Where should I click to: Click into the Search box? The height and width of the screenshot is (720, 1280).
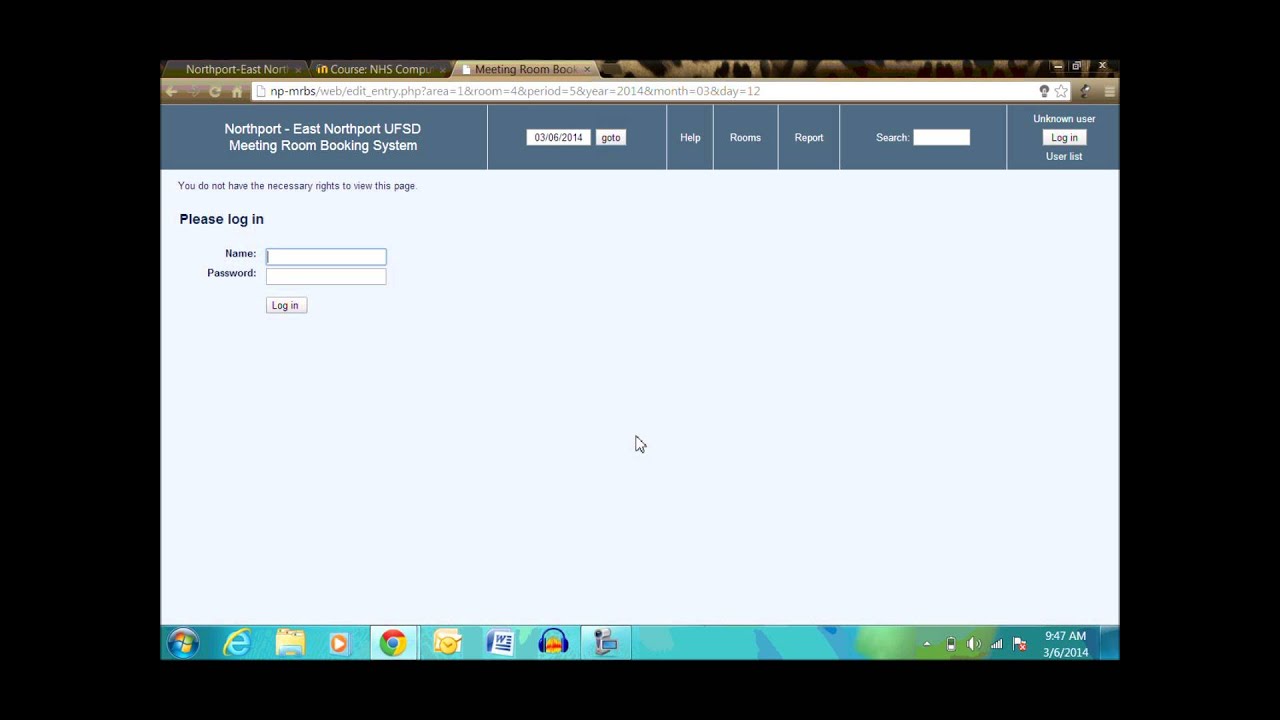(941, 138)
